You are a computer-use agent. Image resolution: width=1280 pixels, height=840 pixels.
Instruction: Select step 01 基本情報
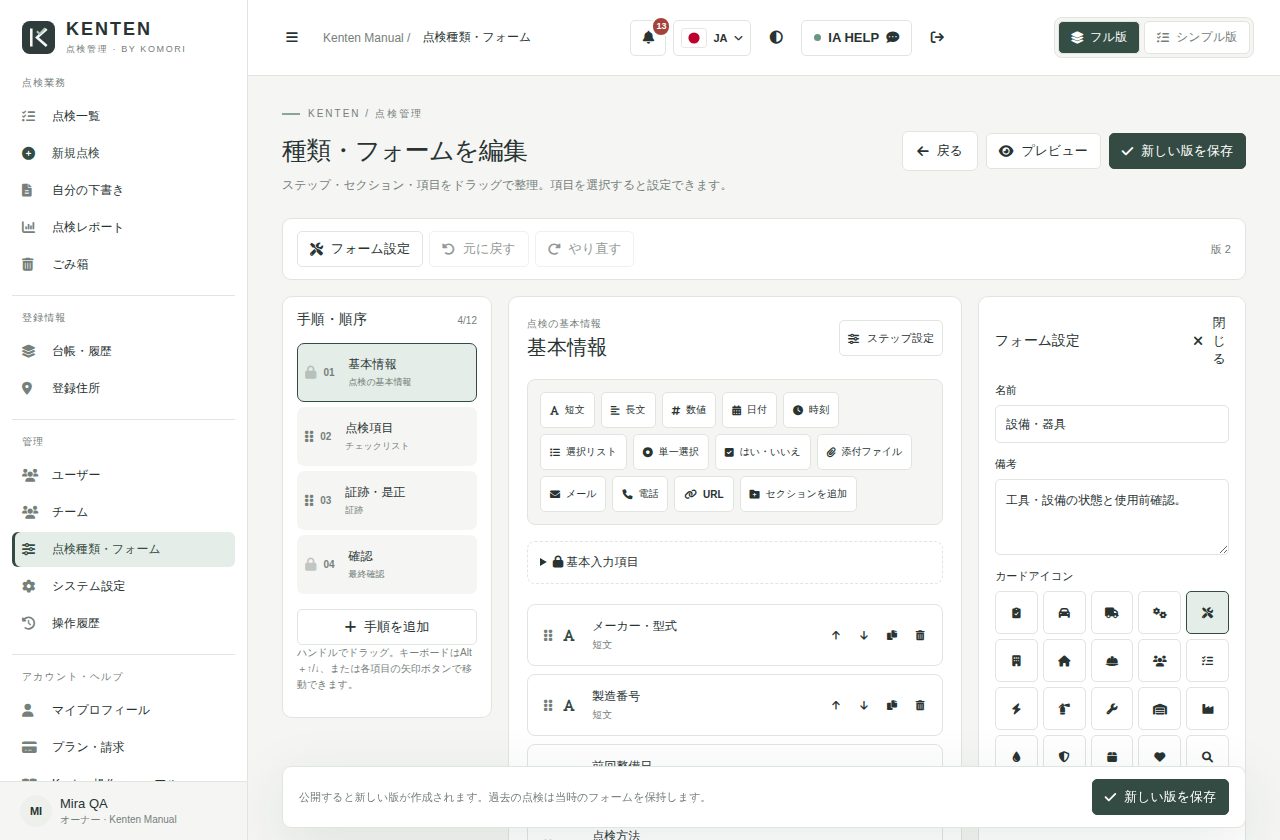pyautogui.click(x=387, y=372)
